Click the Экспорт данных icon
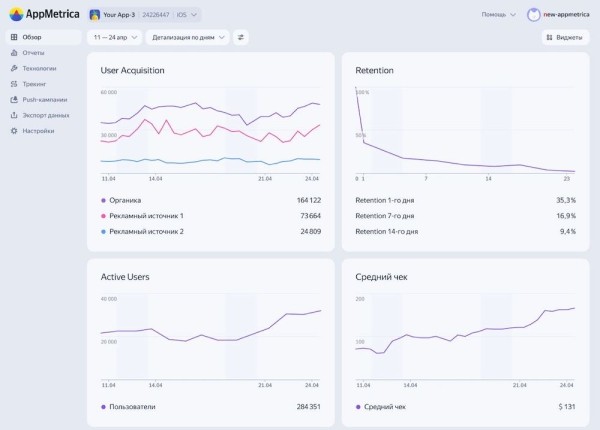Screen dimensions: 600x430 [x=13, y=115]
